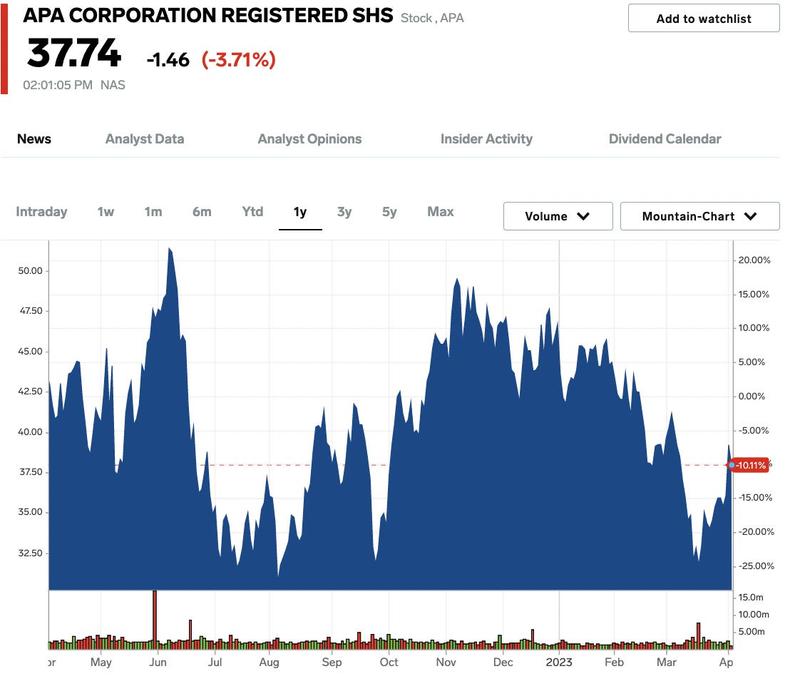Click the tallest red volume bar near Jun

pyautogui.click(x=155, y=619)
